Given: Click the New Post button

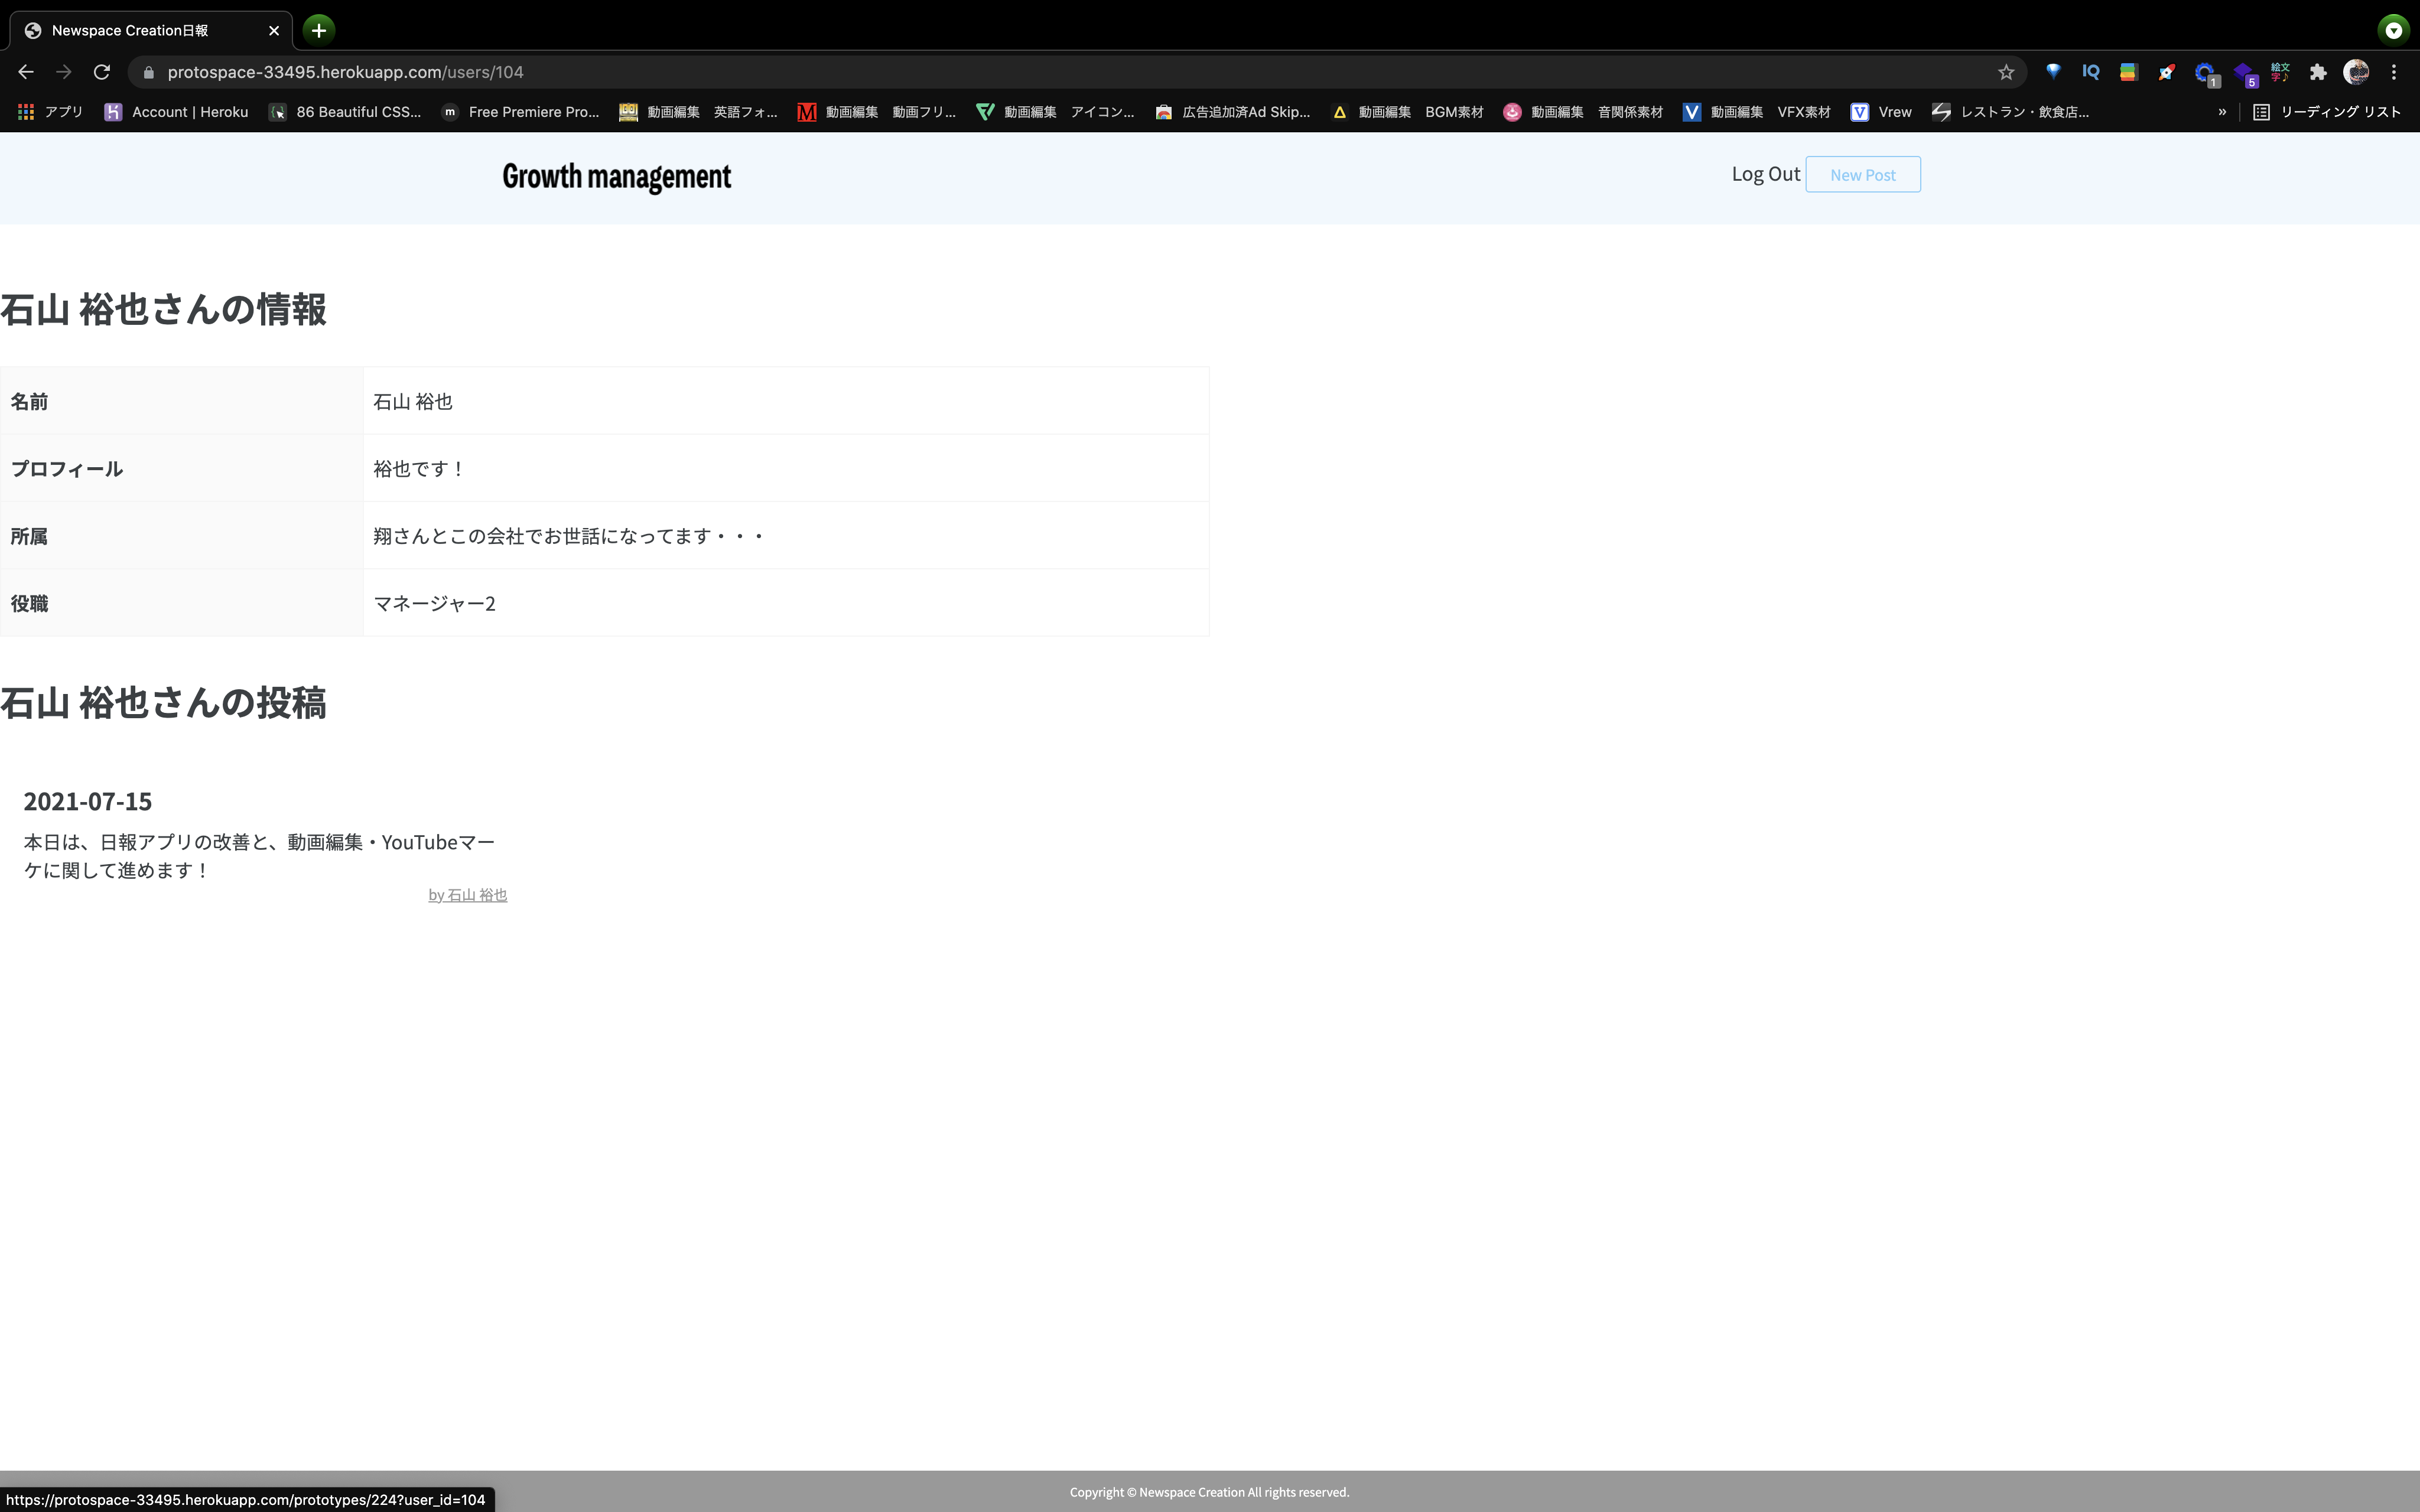Looking at the screenshot, I should click(1863, 174).
